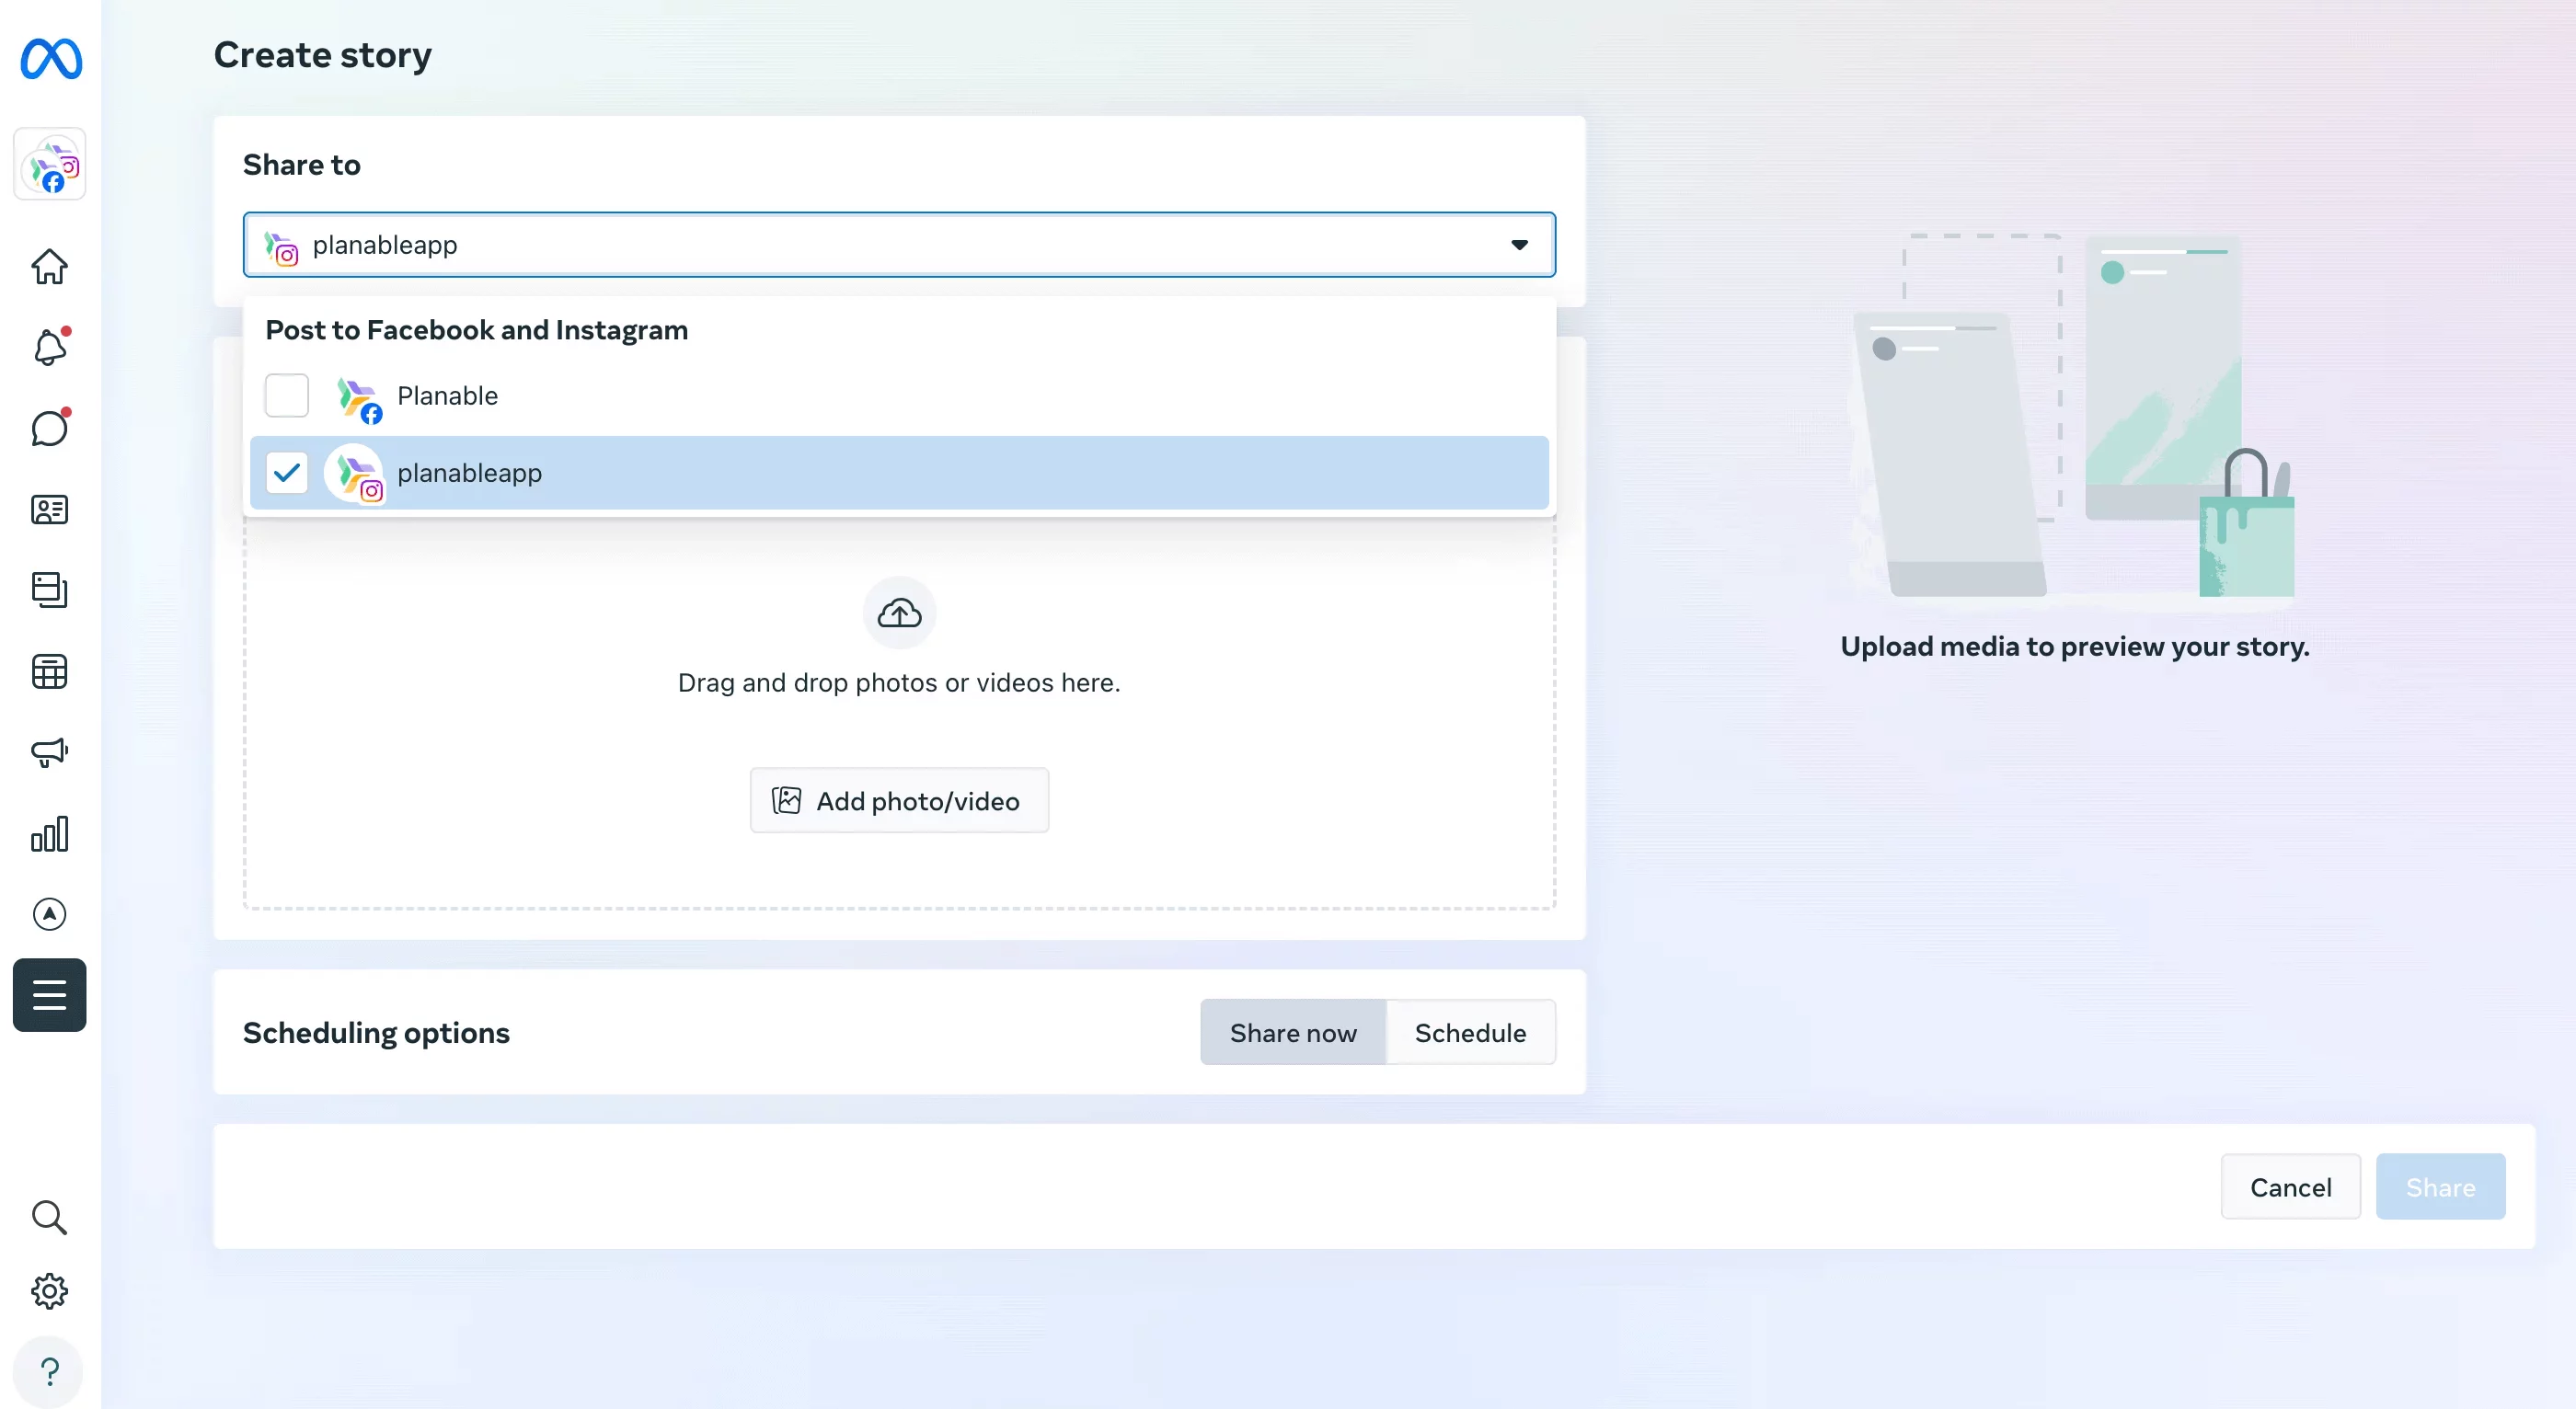The width and height of the screenshot is (2576, 1409).
Task: Click the Add photo/video button
Action: point(898,800)
